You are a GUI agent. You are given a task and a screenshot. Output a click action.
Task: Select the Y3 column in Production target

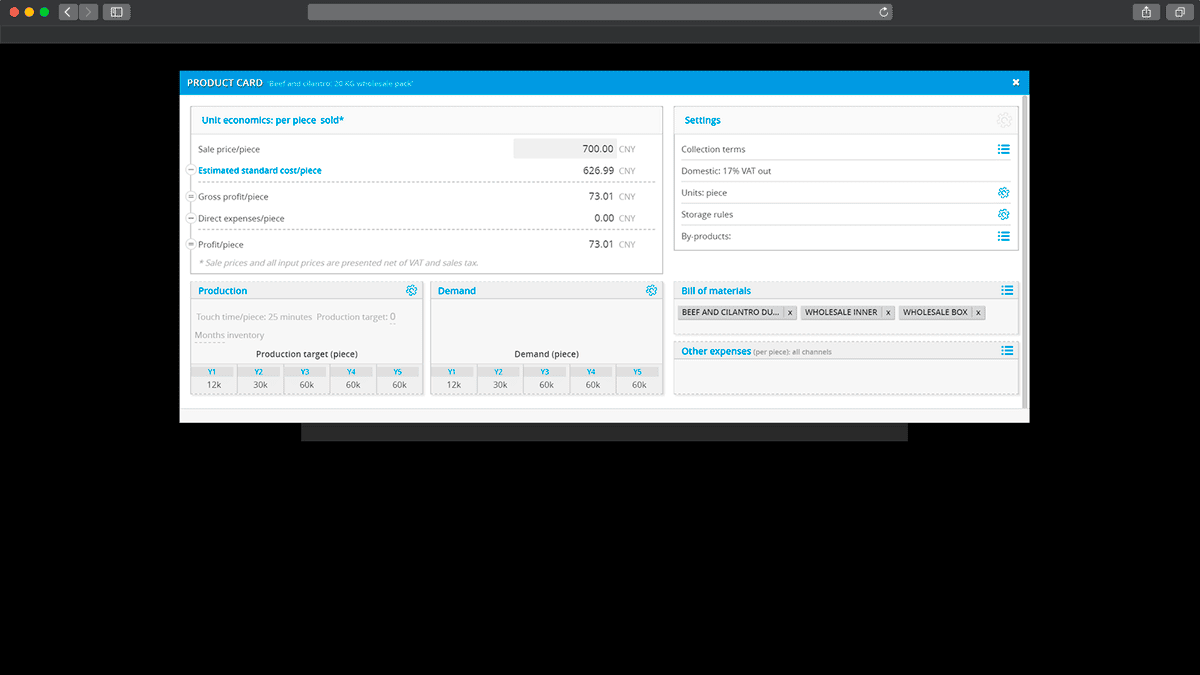(305, 372)
